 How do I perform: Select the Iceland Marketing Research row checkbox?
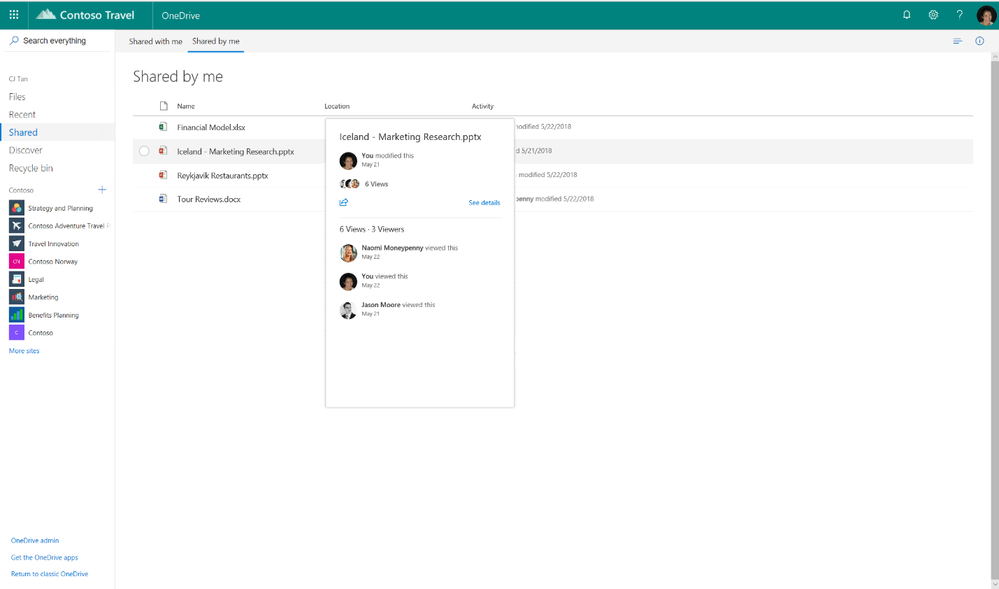pyautogui.click(x=144, y=151)
